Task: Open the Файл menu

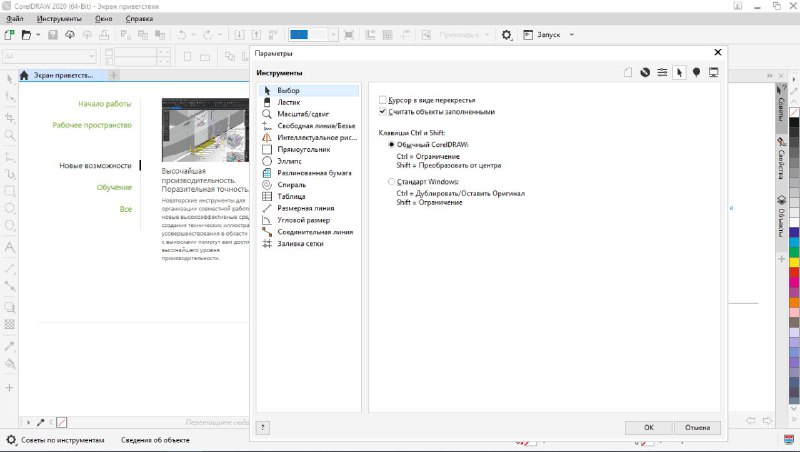Action: (15, 18)
